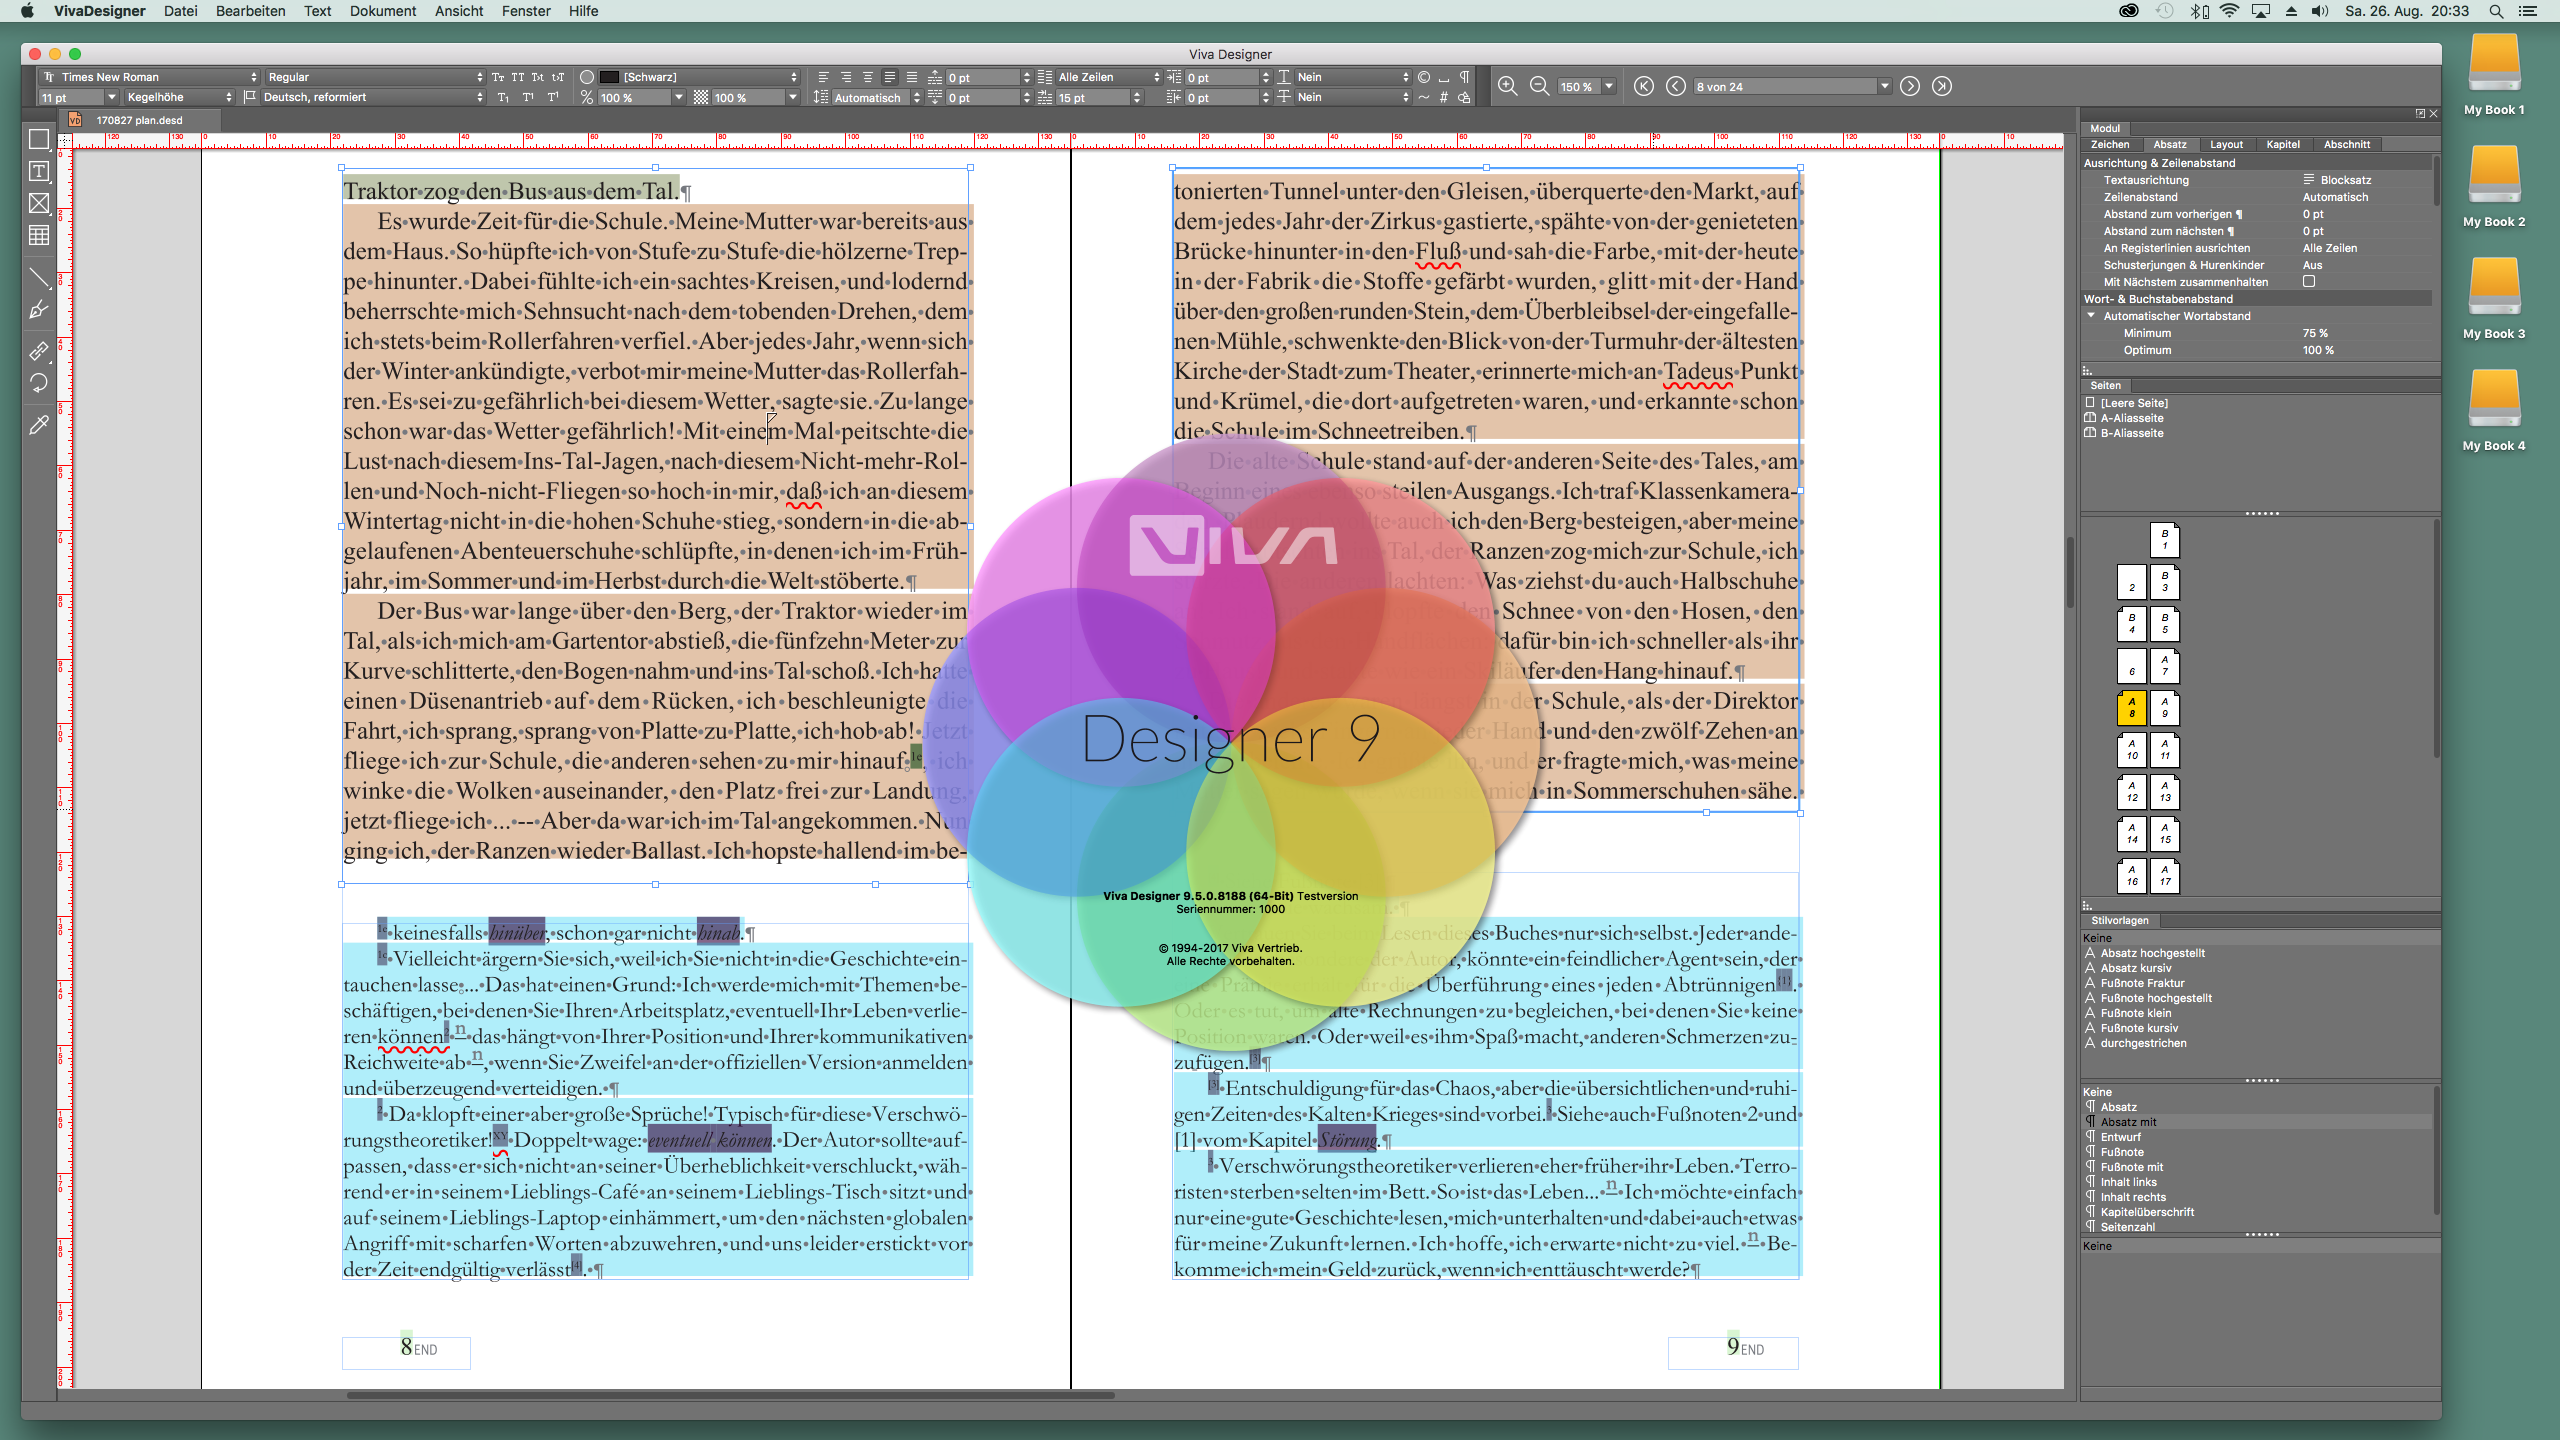Open the Times New Roman font dropdown

click(150, 77)
